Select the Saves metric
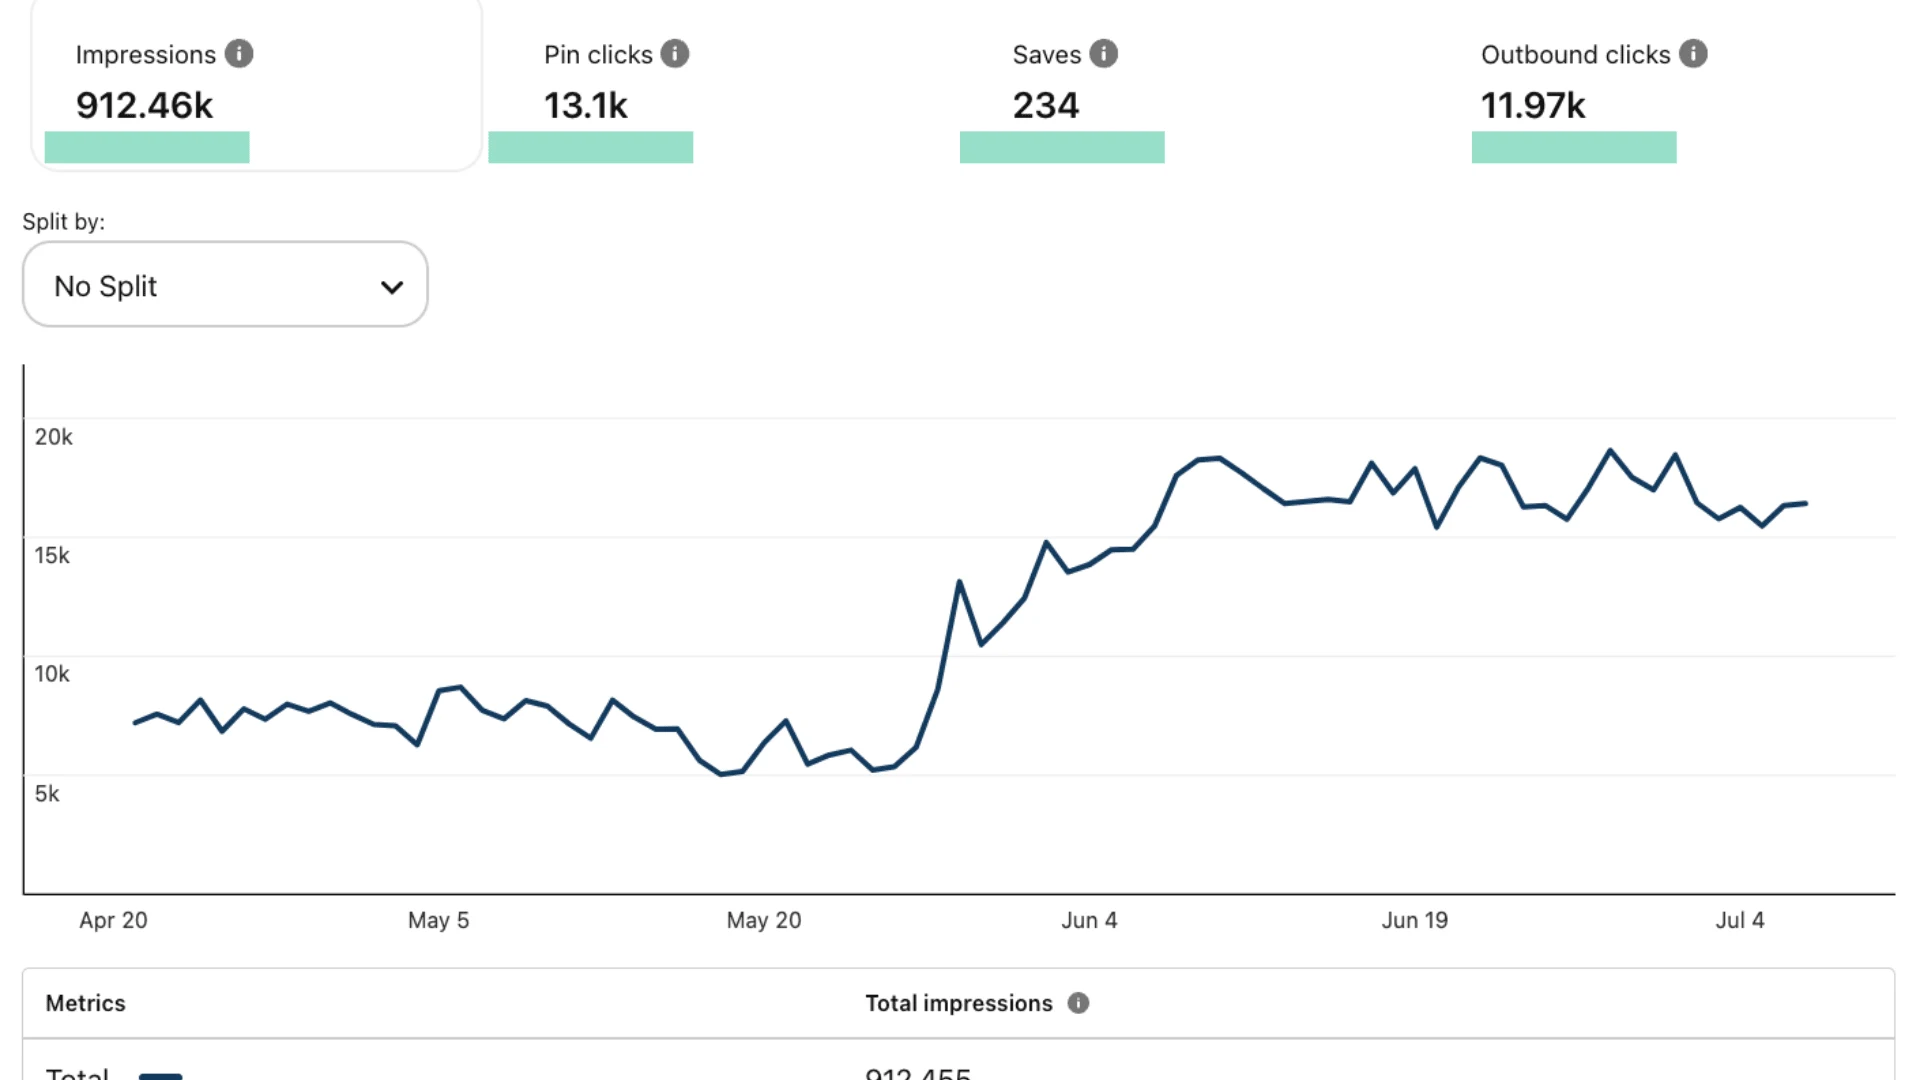This screenshot has width=1920, height=1080. click(1065, 85)
